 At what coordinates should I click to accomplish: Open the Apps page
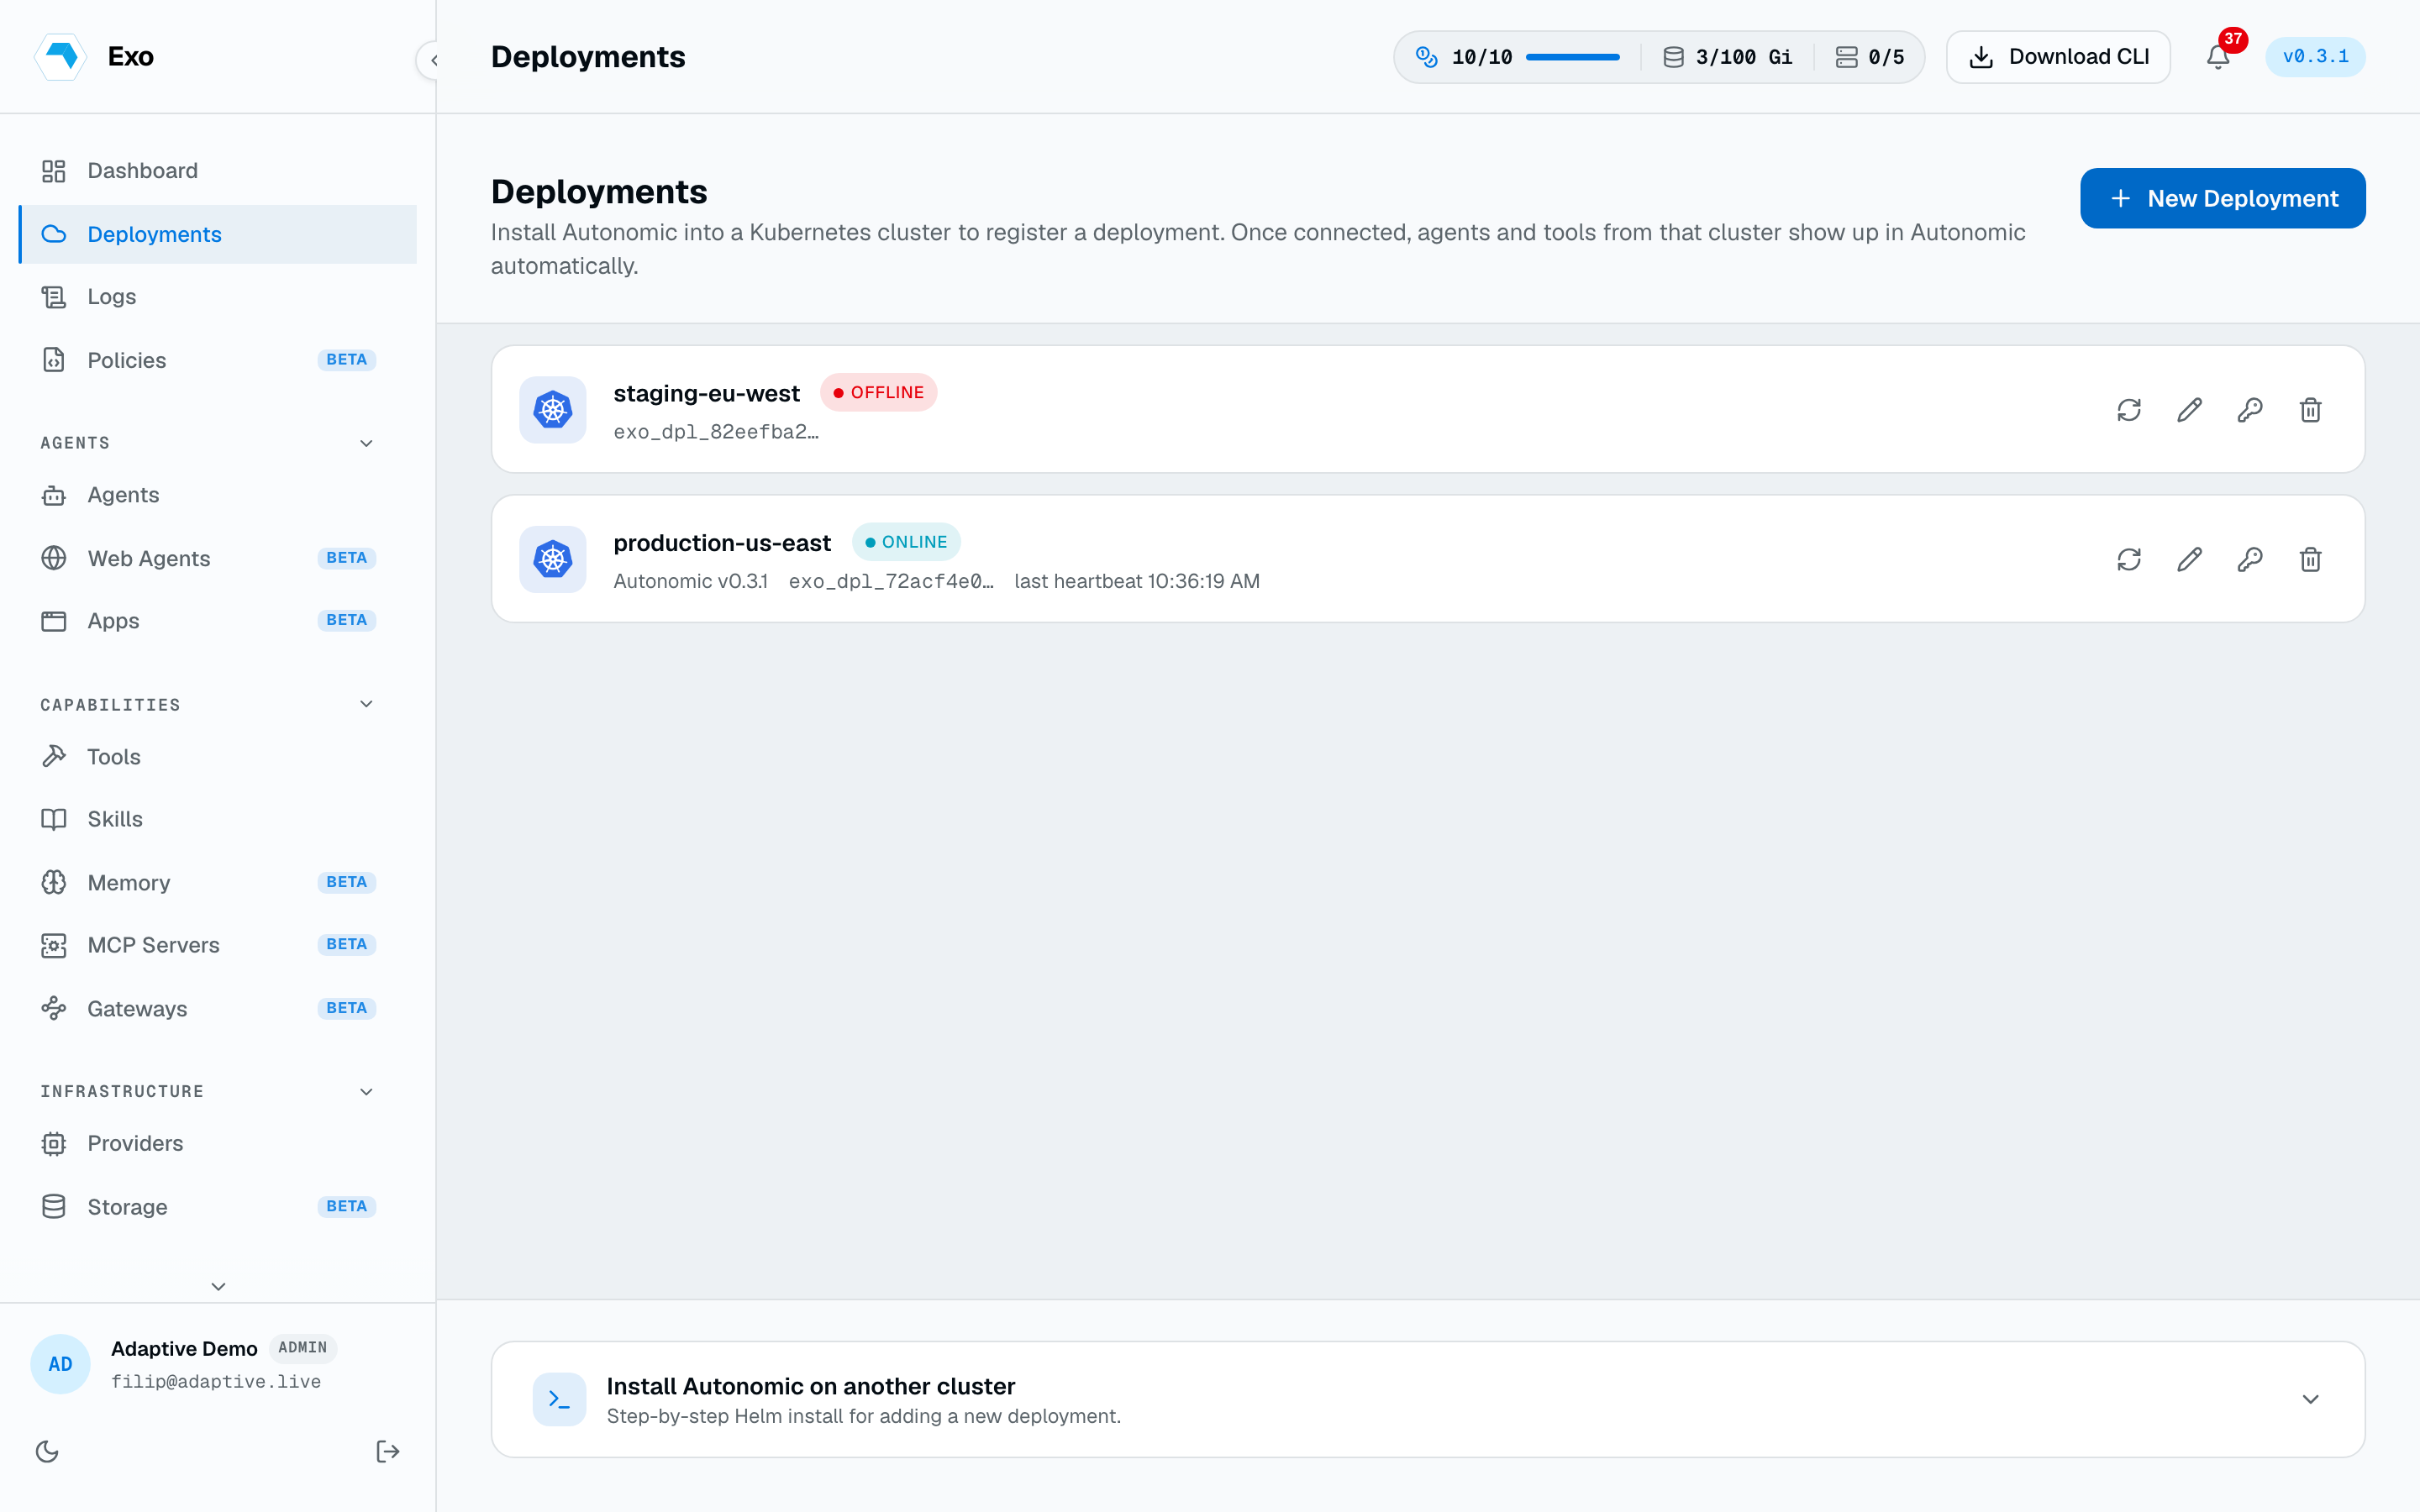click(217, 621)
